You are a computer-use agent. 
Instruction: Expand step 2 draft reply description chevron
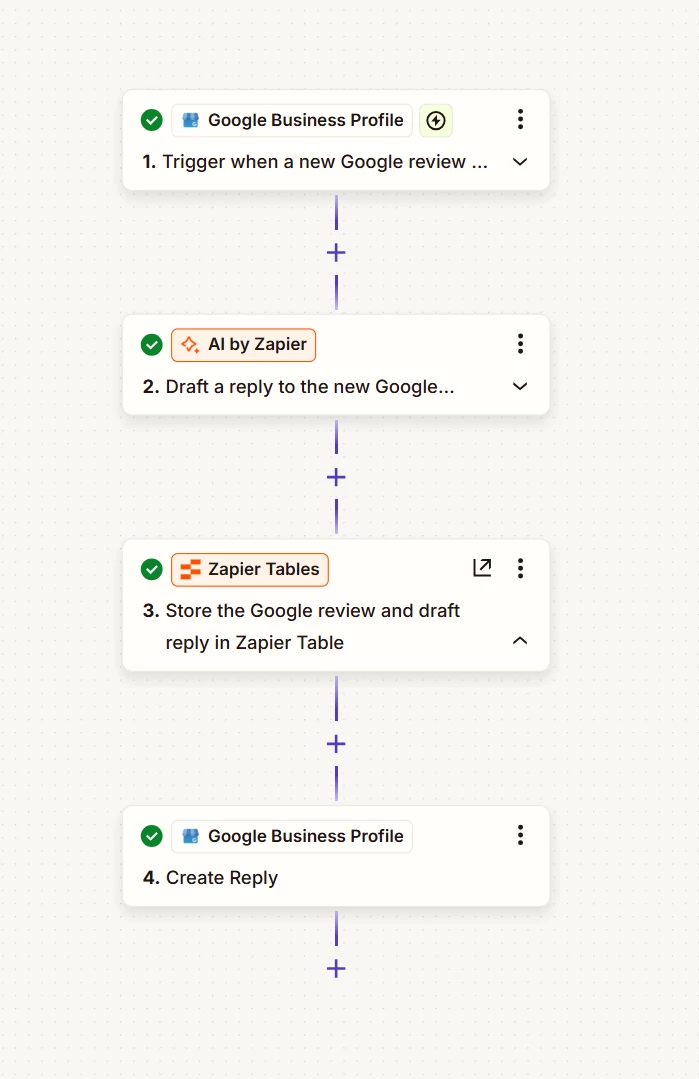pos(520,386)
